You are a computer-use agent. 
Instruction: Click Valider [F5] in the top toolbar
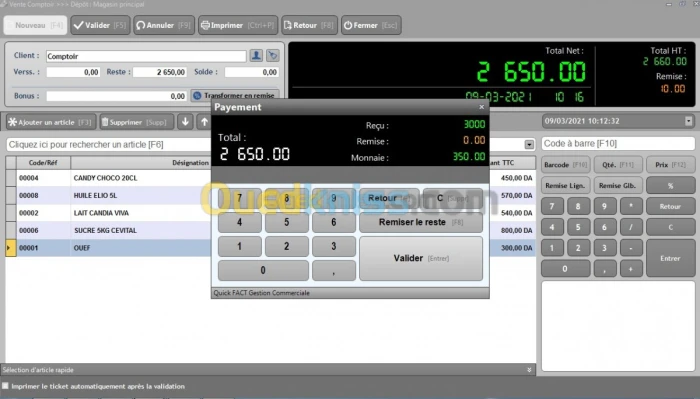coord(100,25)
